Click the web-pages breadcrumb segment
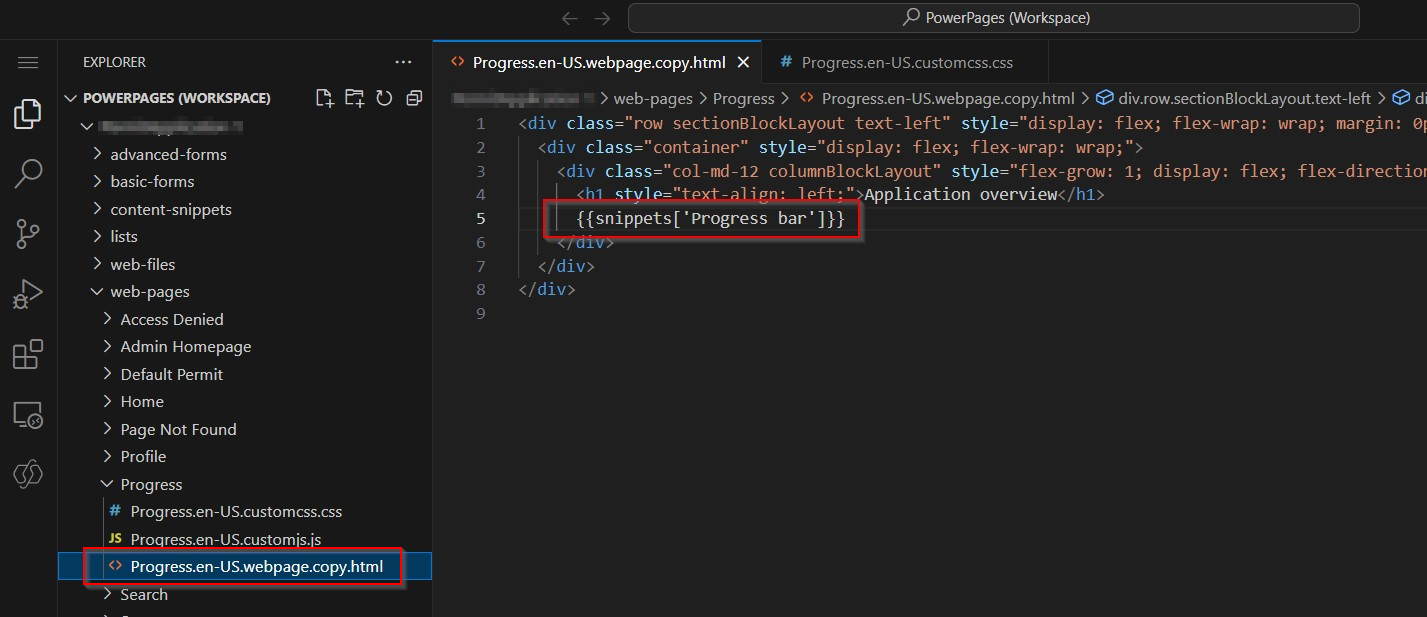The width and height of the screenshot is (1427, 617). (652, 98)
